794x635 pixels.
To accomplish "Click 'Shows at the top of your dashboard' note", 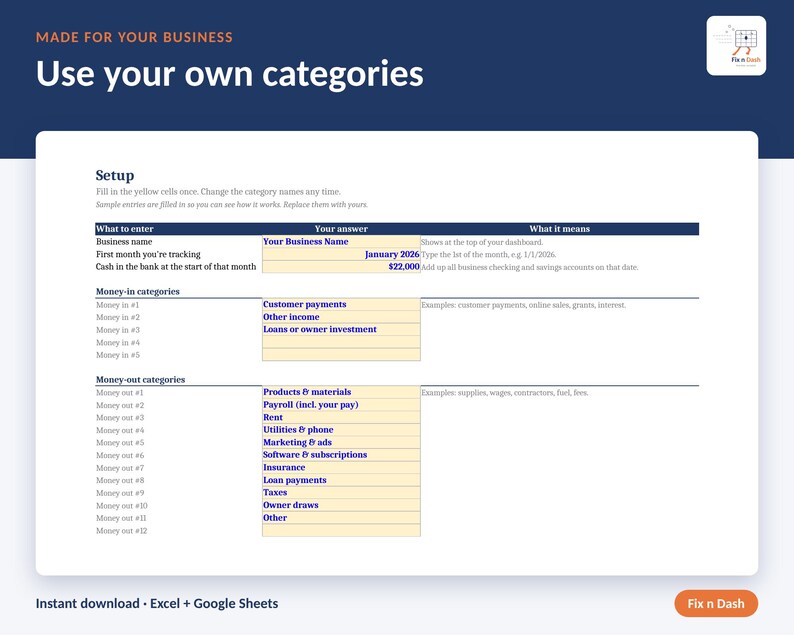I will pos(482,242).
